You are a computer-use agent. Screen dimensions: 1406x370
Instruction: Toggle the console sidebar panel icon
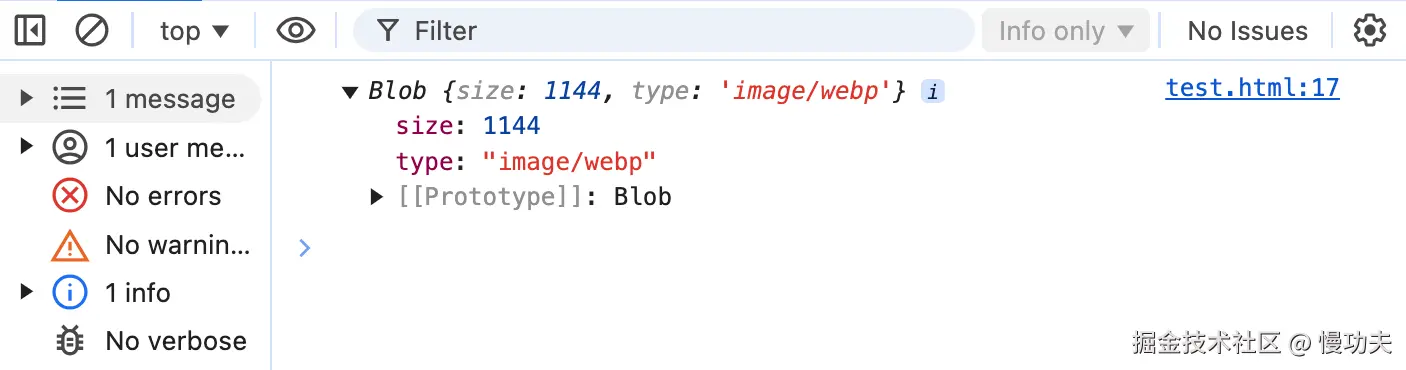[30, 31]
